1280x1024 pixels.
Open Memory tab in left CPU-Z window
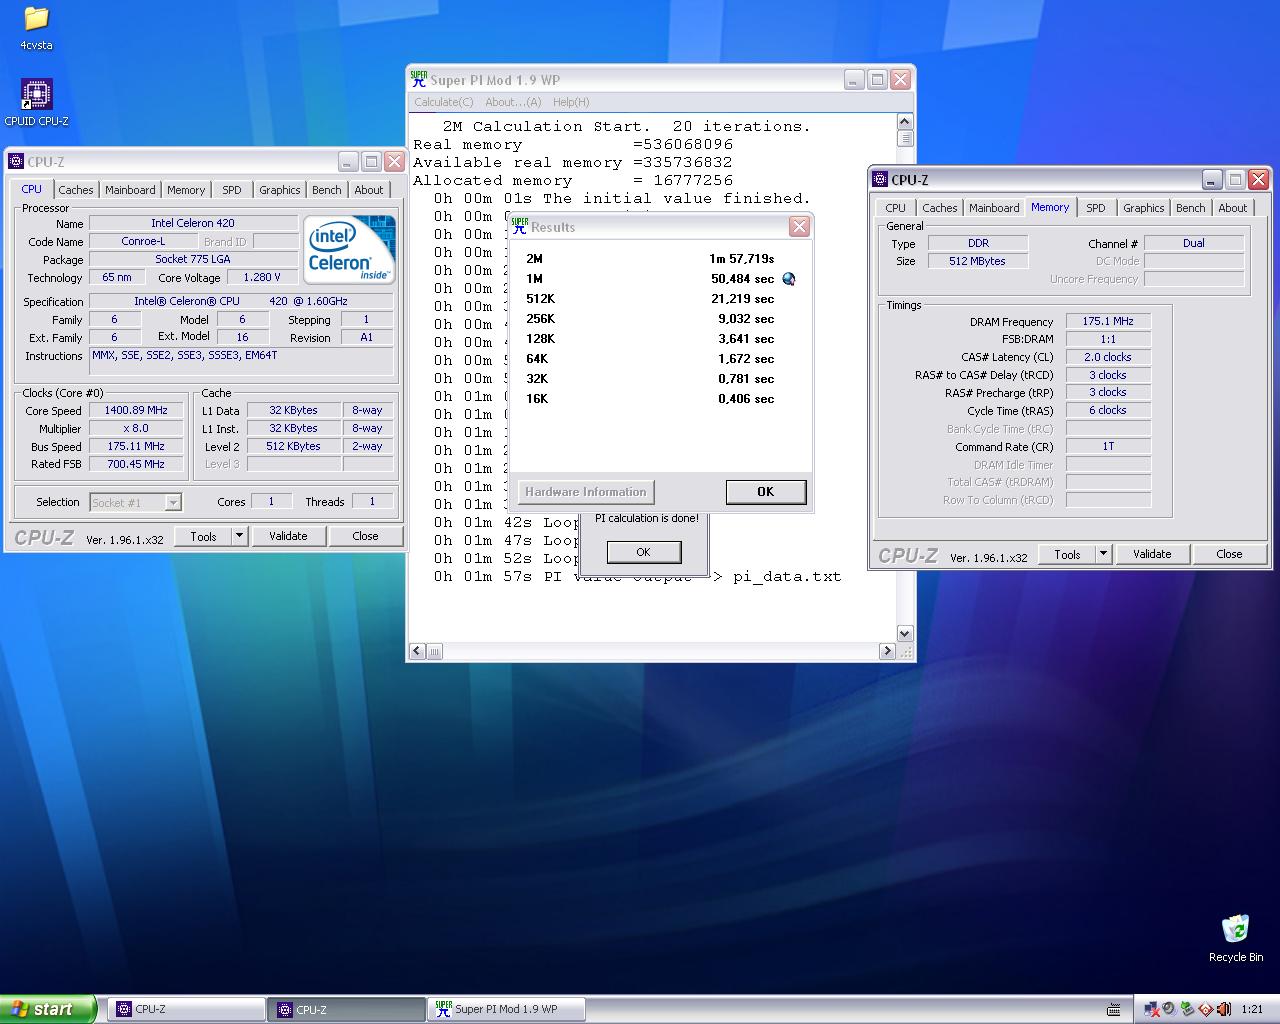click(x=186, y=190)
